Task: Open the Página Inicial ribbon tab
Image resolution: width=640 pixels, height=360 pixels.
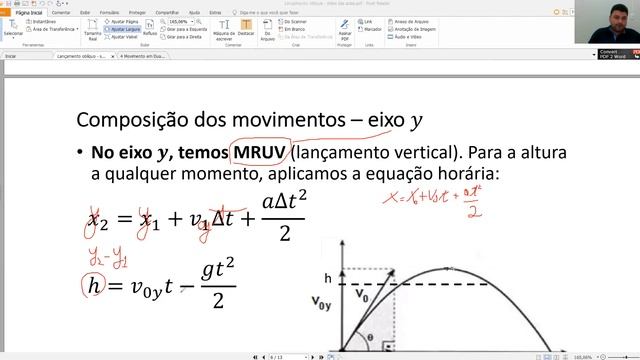Action: click(x=29, y=13)
